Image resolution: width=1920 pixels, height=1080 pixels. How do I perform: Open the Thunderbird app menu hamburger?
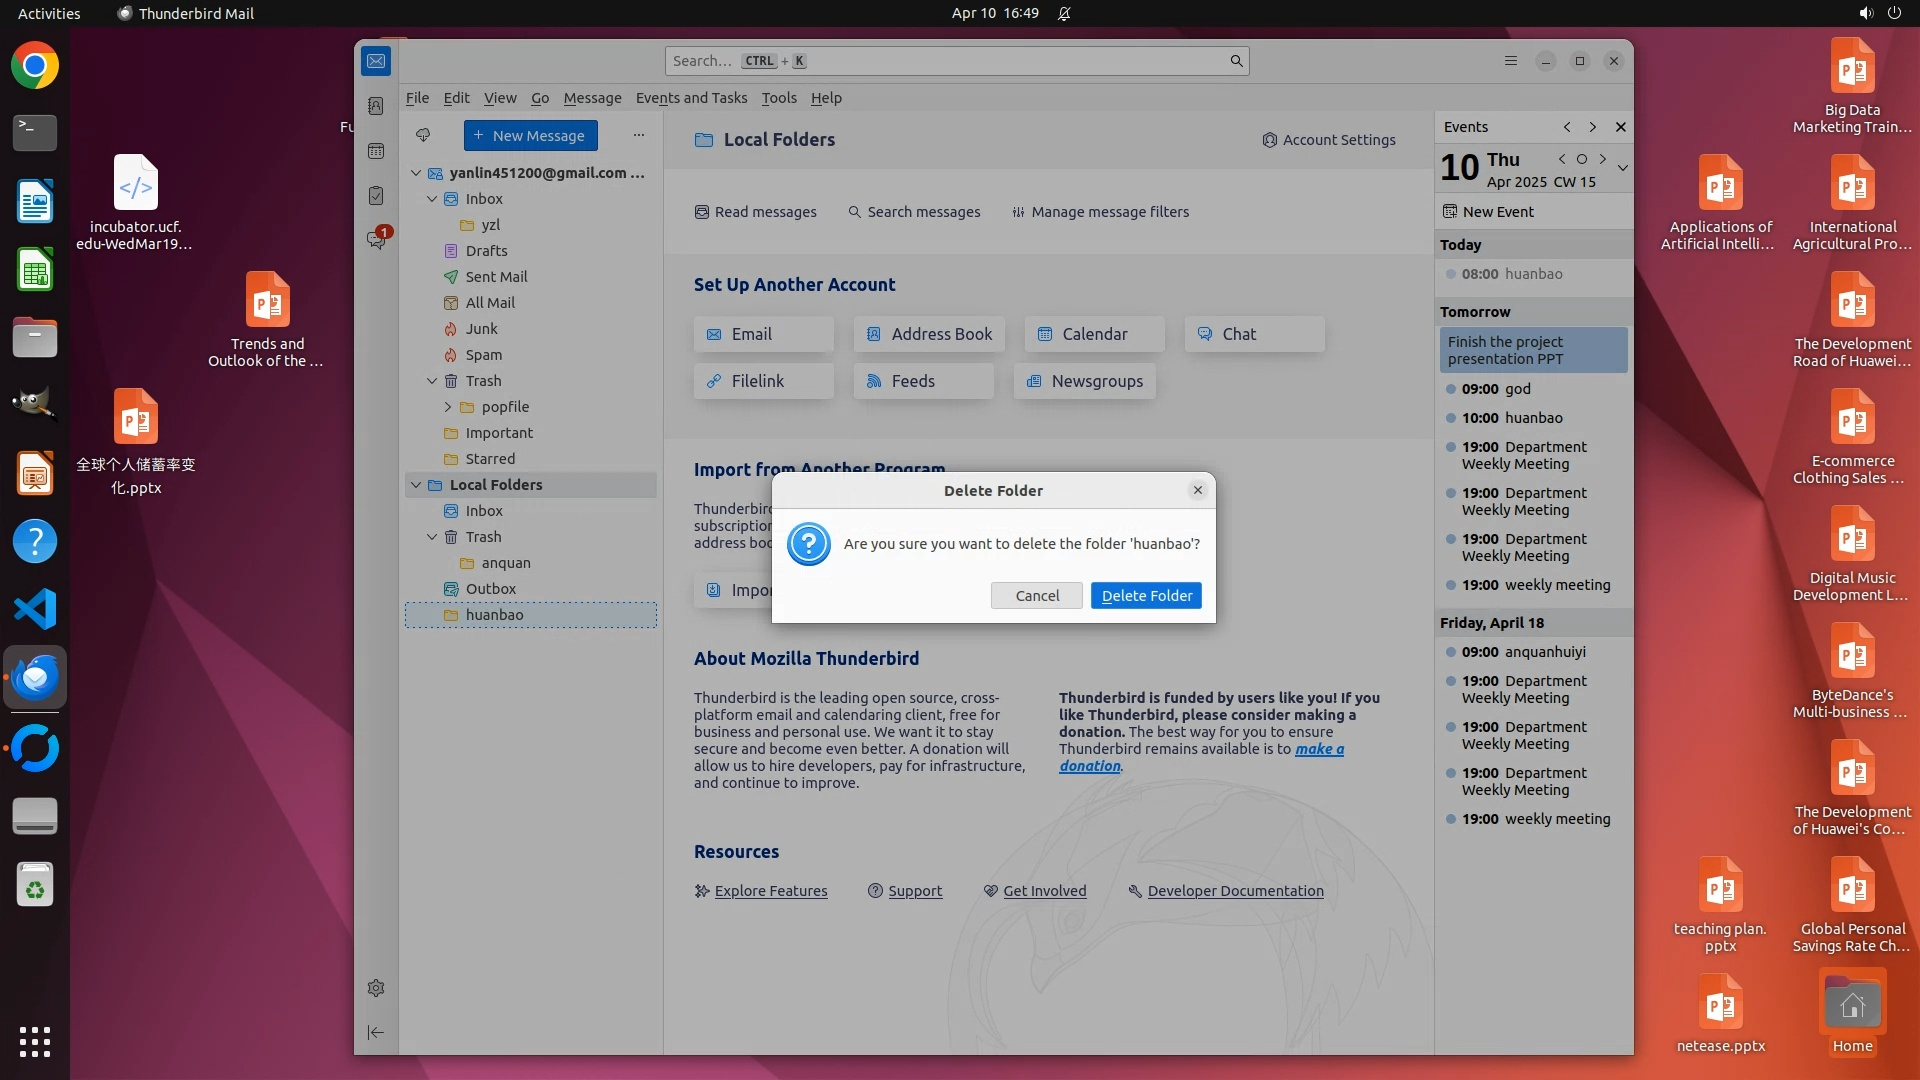(1510, 61)
